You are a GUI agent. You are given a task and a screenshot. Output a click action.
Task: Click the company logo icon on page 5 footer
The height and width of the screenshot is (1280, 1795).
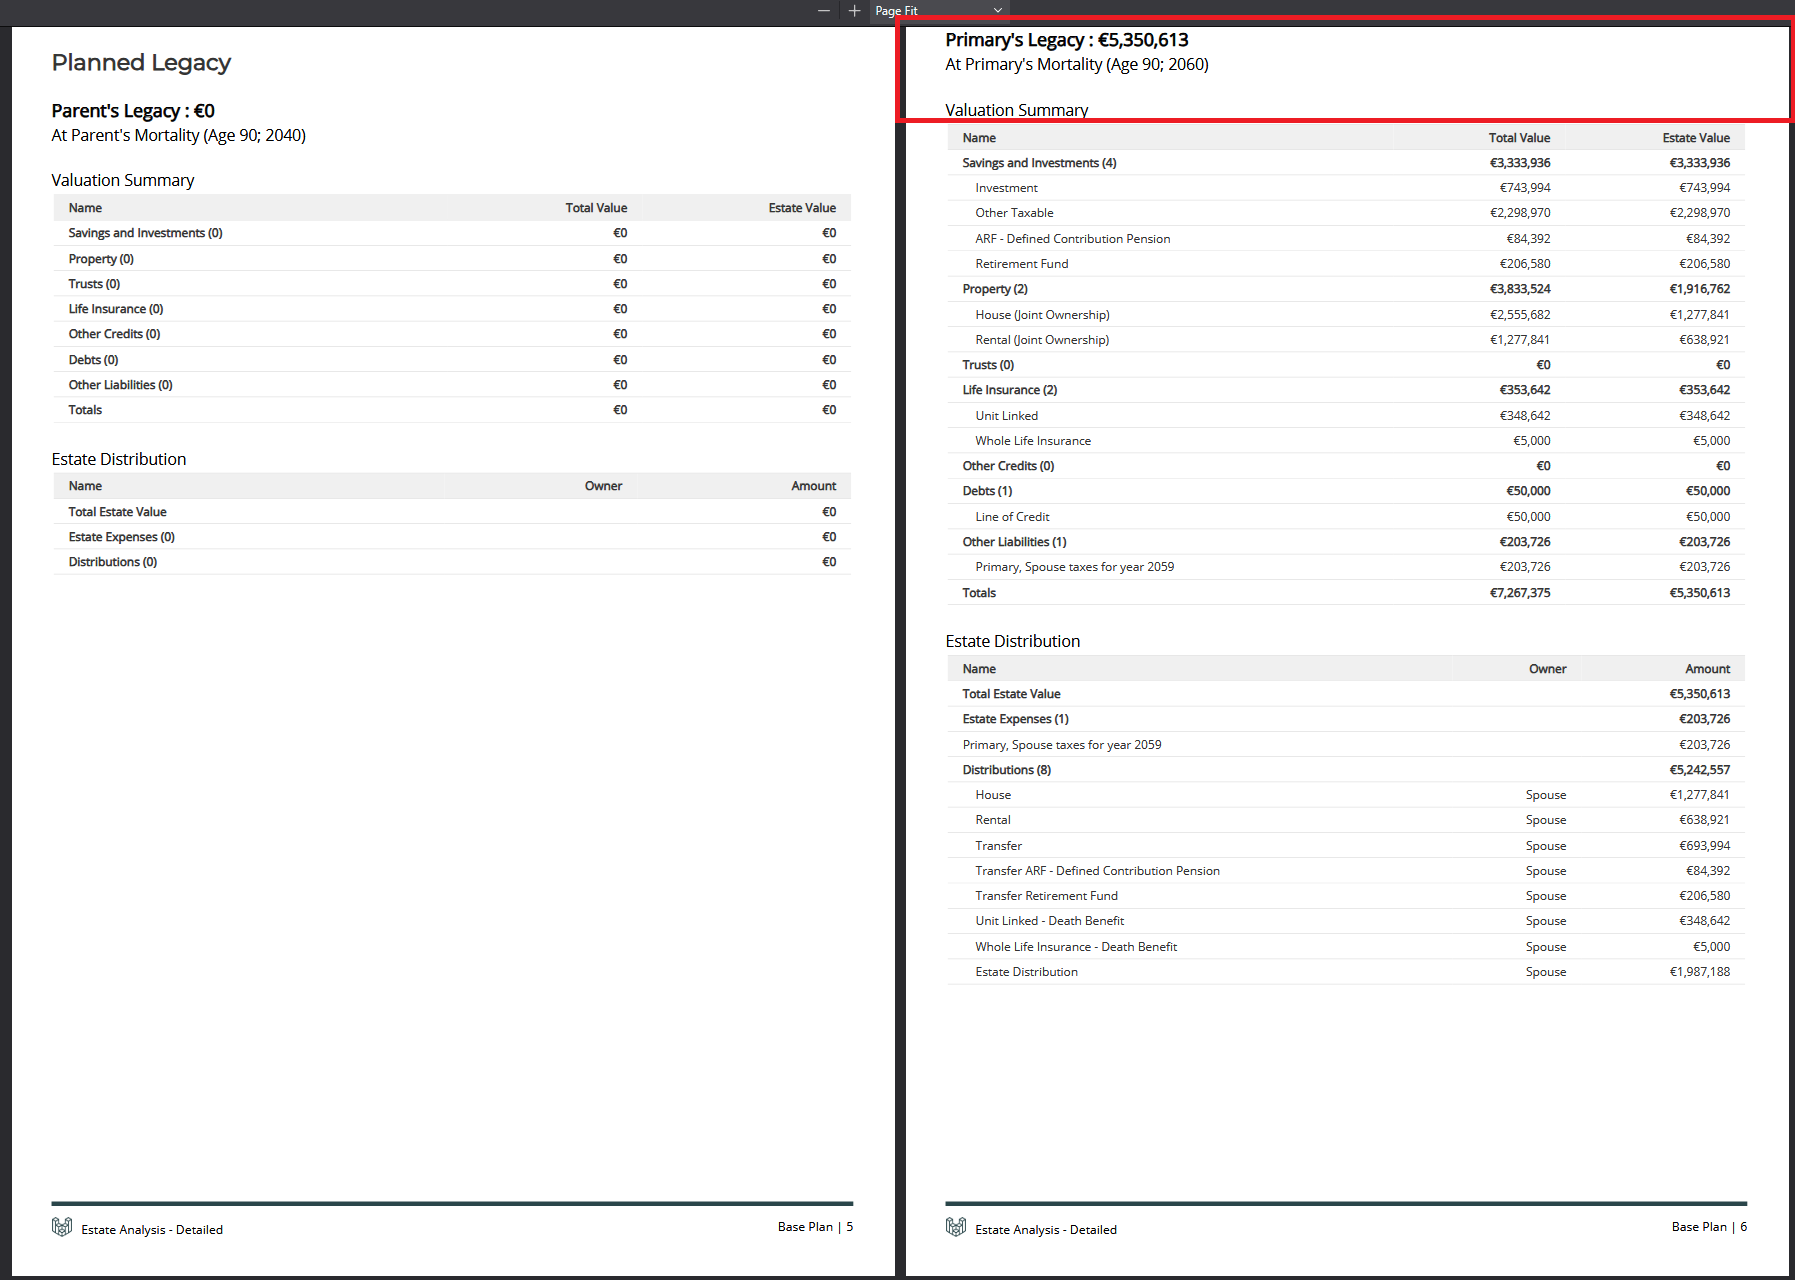pyautogui.click(x=61, y=1228)
